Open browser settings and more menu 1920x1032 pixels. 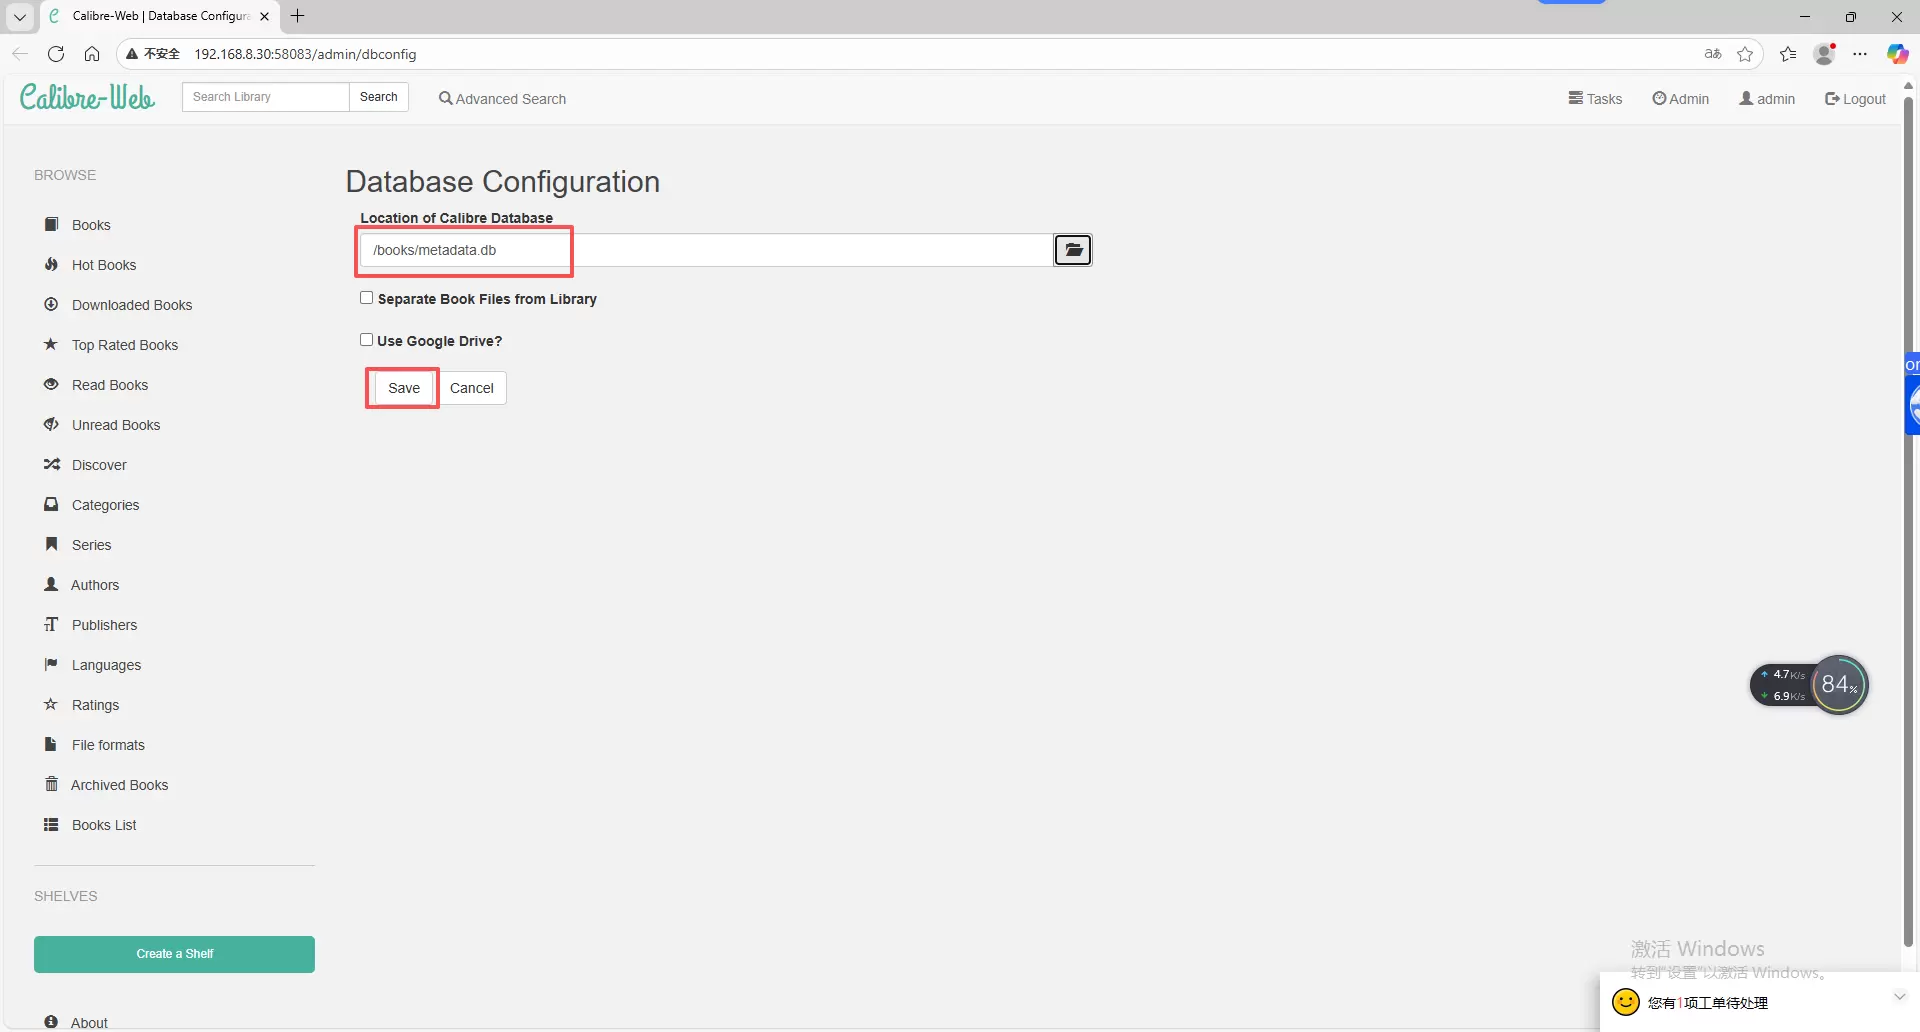point(1860,54)
